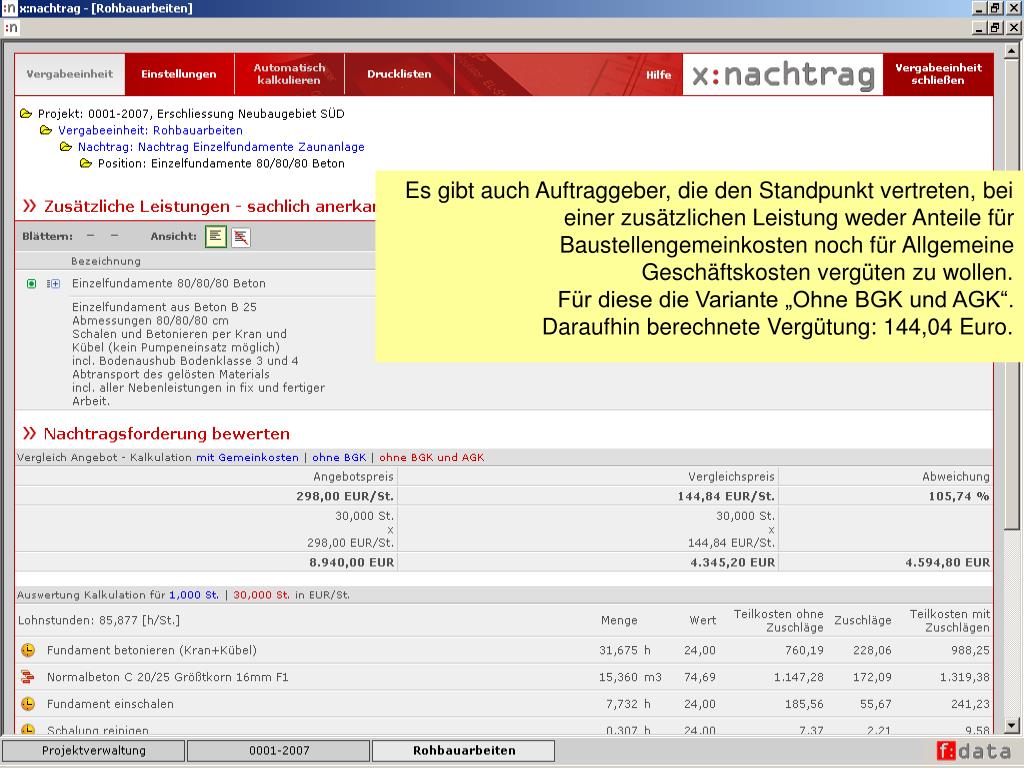
Task: Click the 1.319,38 value in Normalbeton row
Action: tap(965, 677)
